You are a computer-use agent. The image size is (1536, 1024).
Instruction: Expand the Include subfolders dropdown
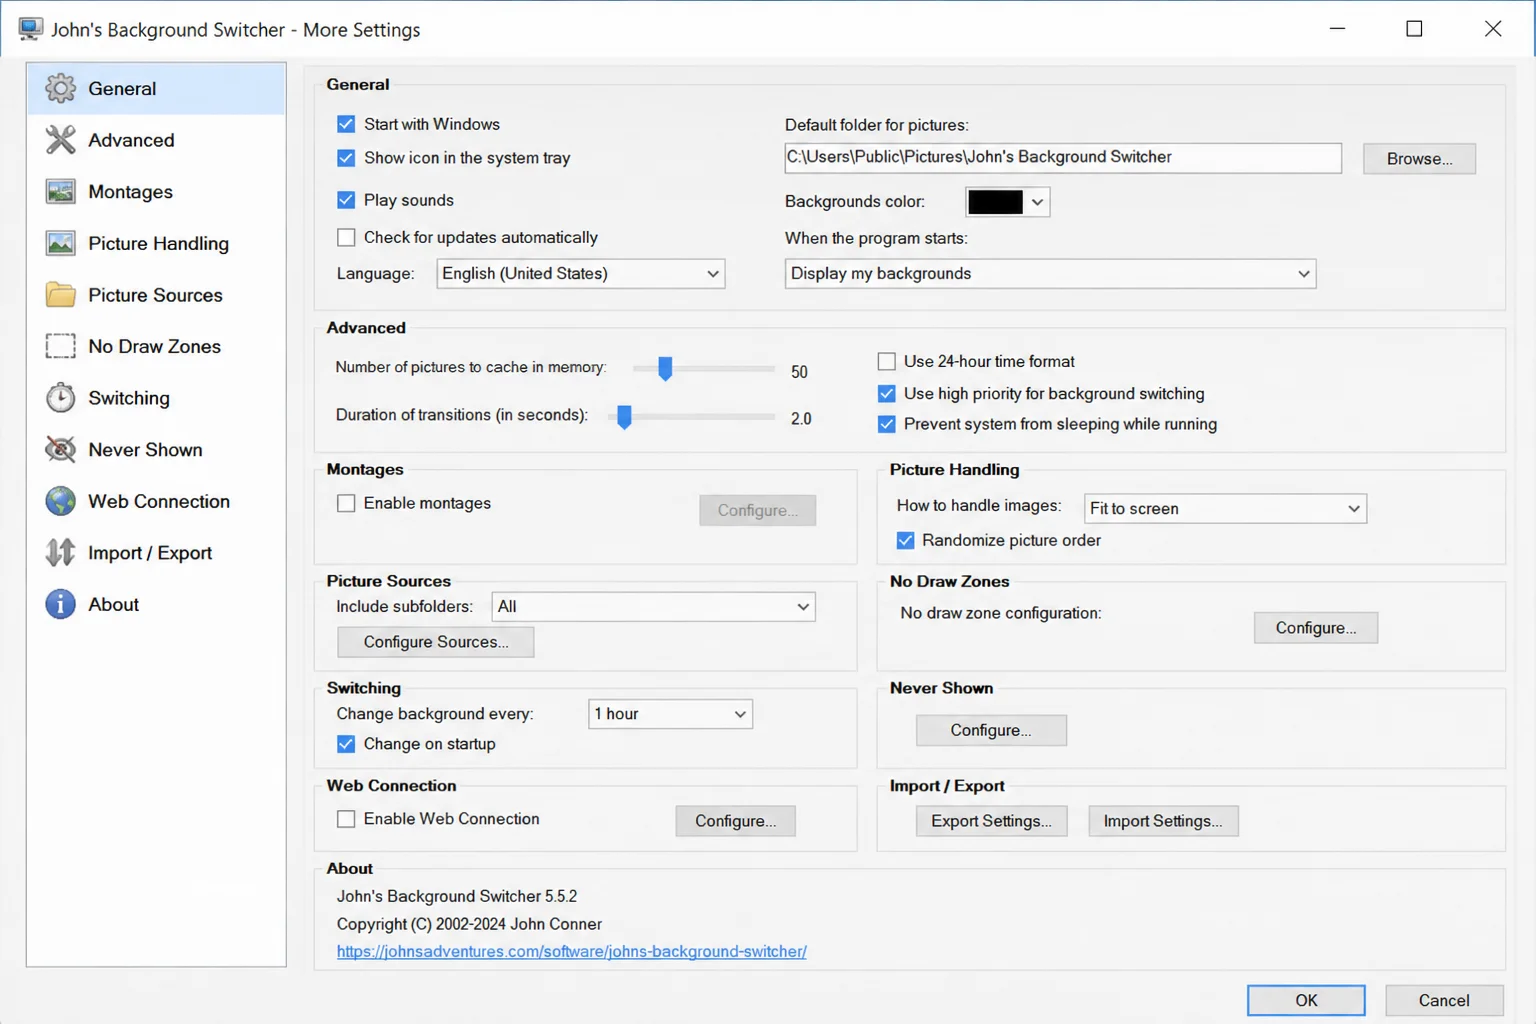tap(653, 606)
